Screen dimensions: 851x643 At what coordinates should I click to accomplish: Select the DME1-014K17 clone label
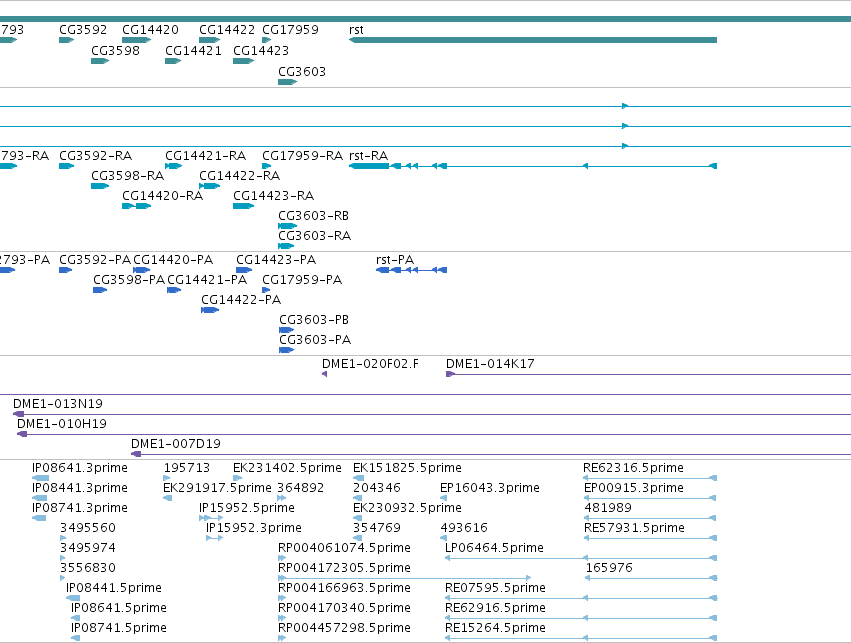[x=490, y=364]
